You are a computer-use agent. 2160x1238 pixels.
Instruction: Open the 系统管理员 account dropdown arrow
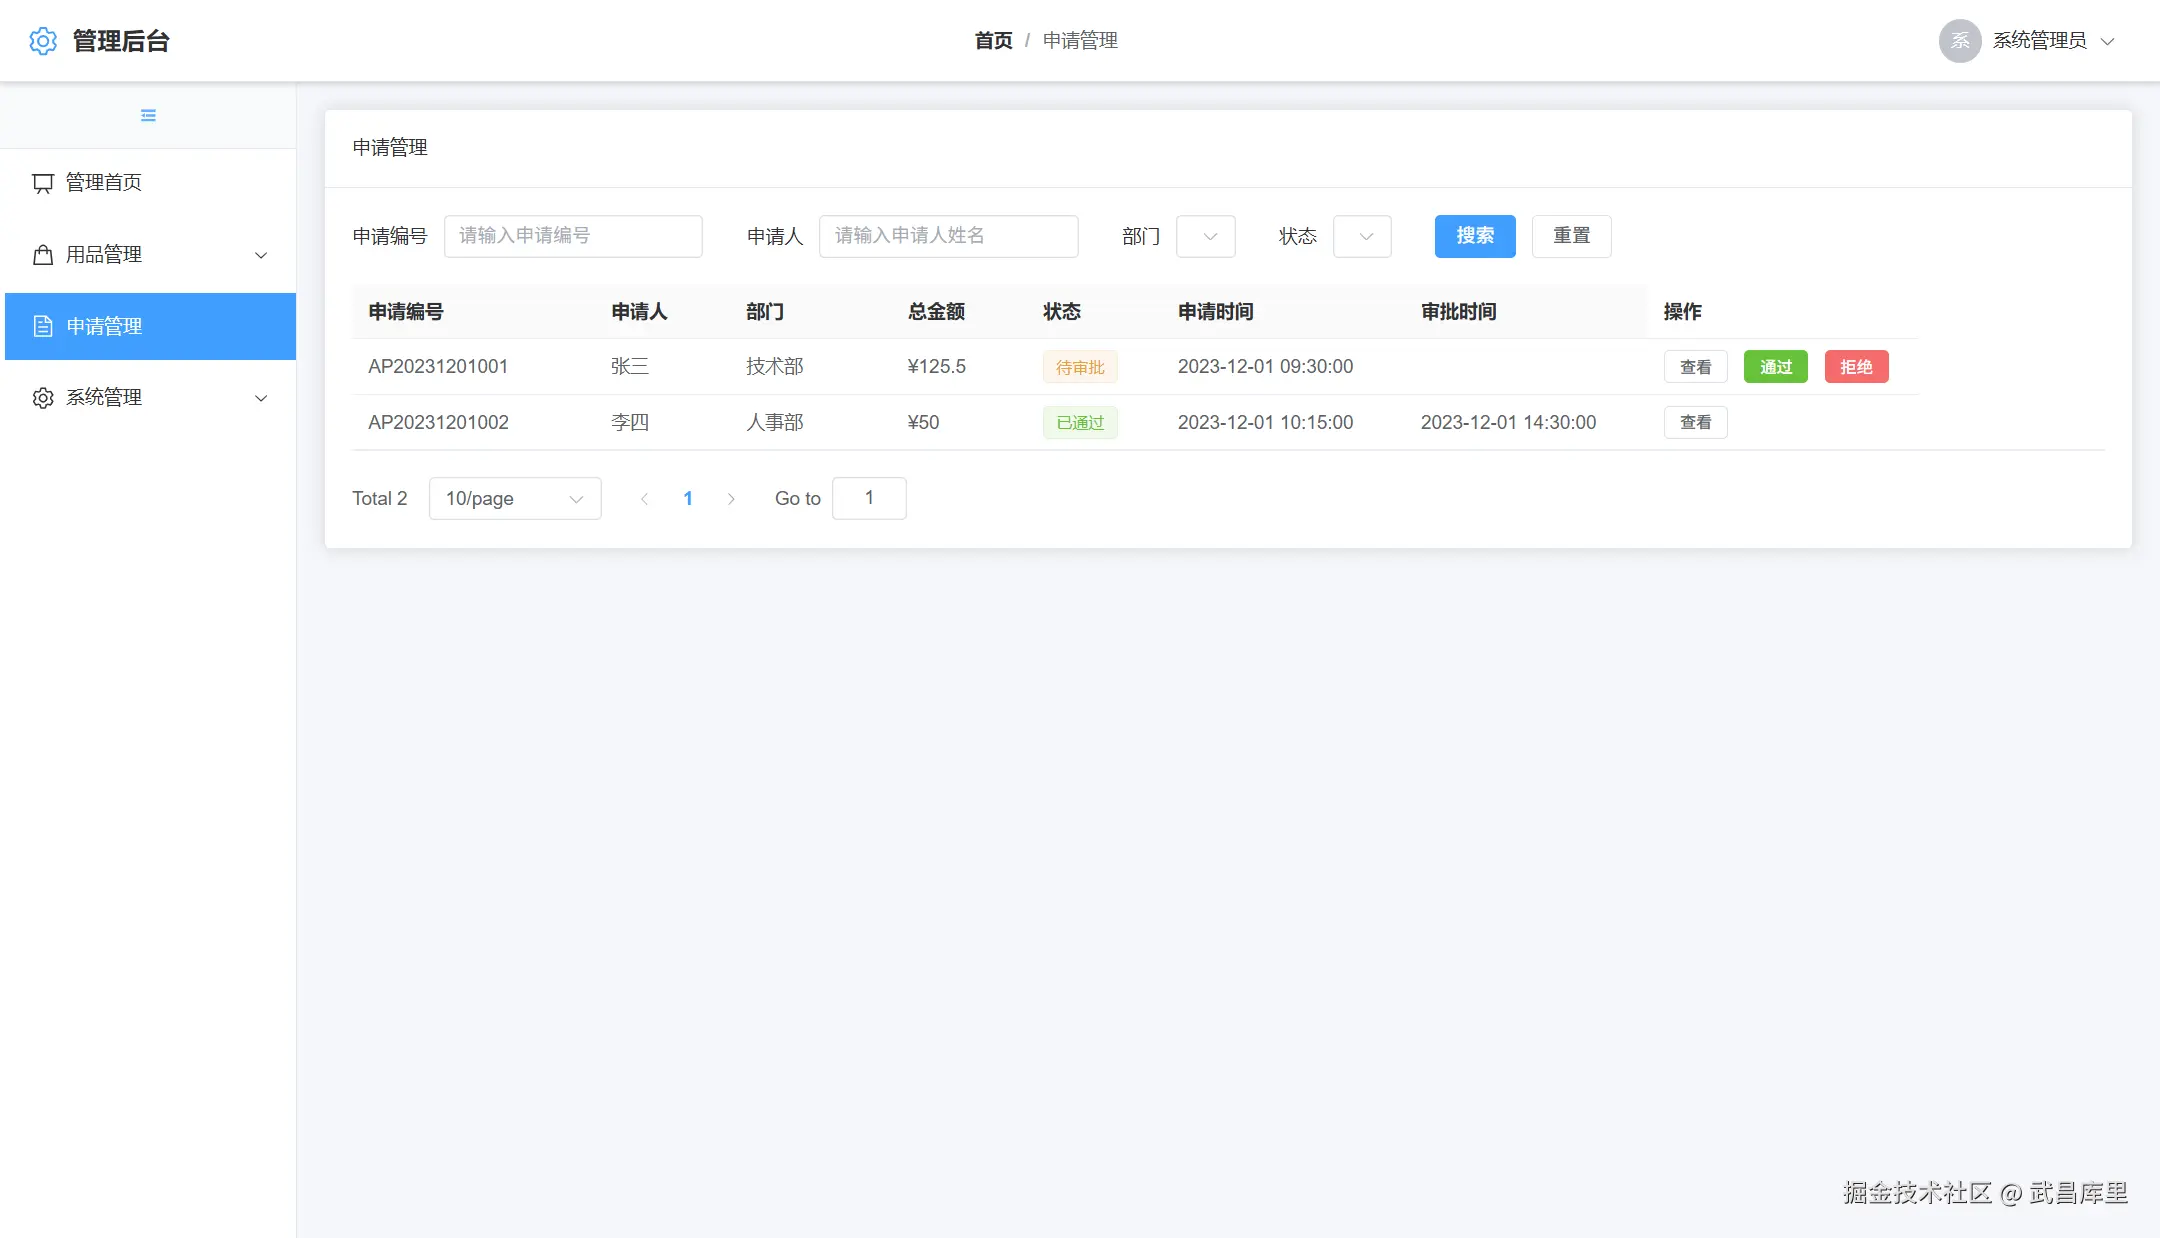tap(2108, 41)
